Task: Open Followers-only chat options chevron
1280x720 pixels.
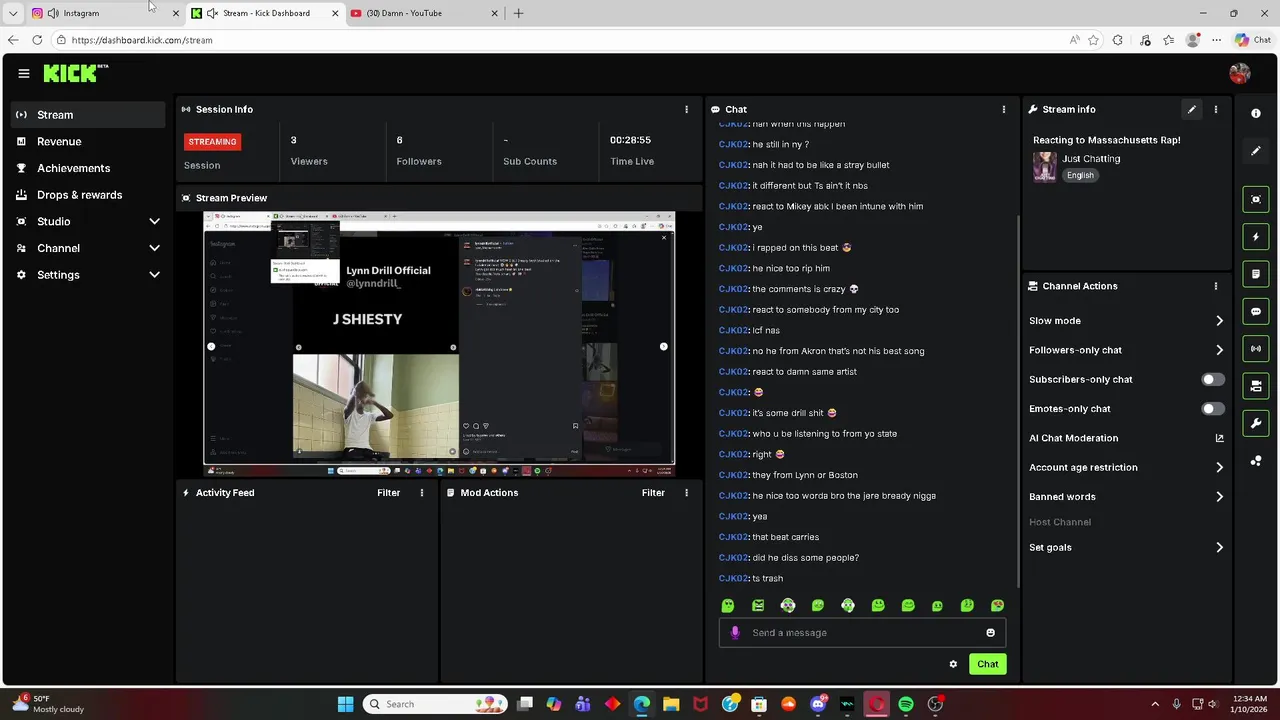Action: (x=1219, y=350)
